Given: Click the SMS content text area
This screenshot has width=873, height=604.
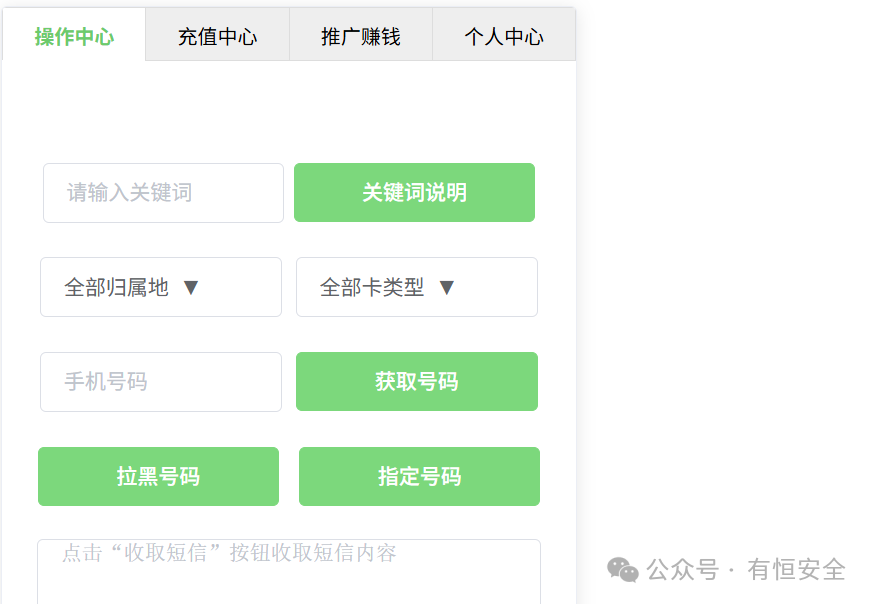Looking at the screenshot, I should [x=289, y=572].
